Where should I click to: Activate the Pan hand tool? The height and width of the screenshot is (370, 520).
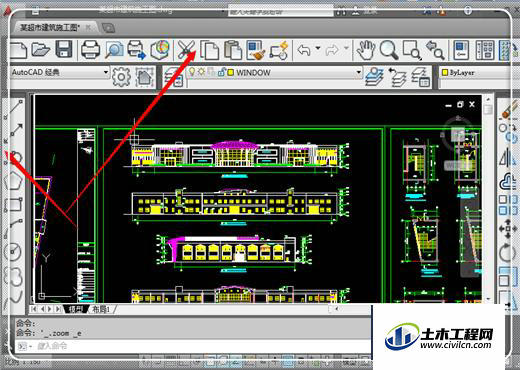click(365, 50)
